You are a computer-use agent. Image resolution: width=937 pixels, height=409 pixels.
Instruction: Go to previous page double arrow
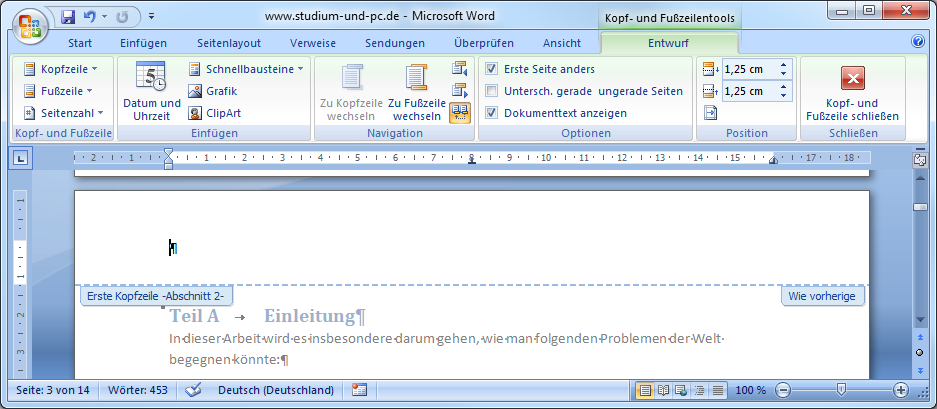[x=920, y=338]
